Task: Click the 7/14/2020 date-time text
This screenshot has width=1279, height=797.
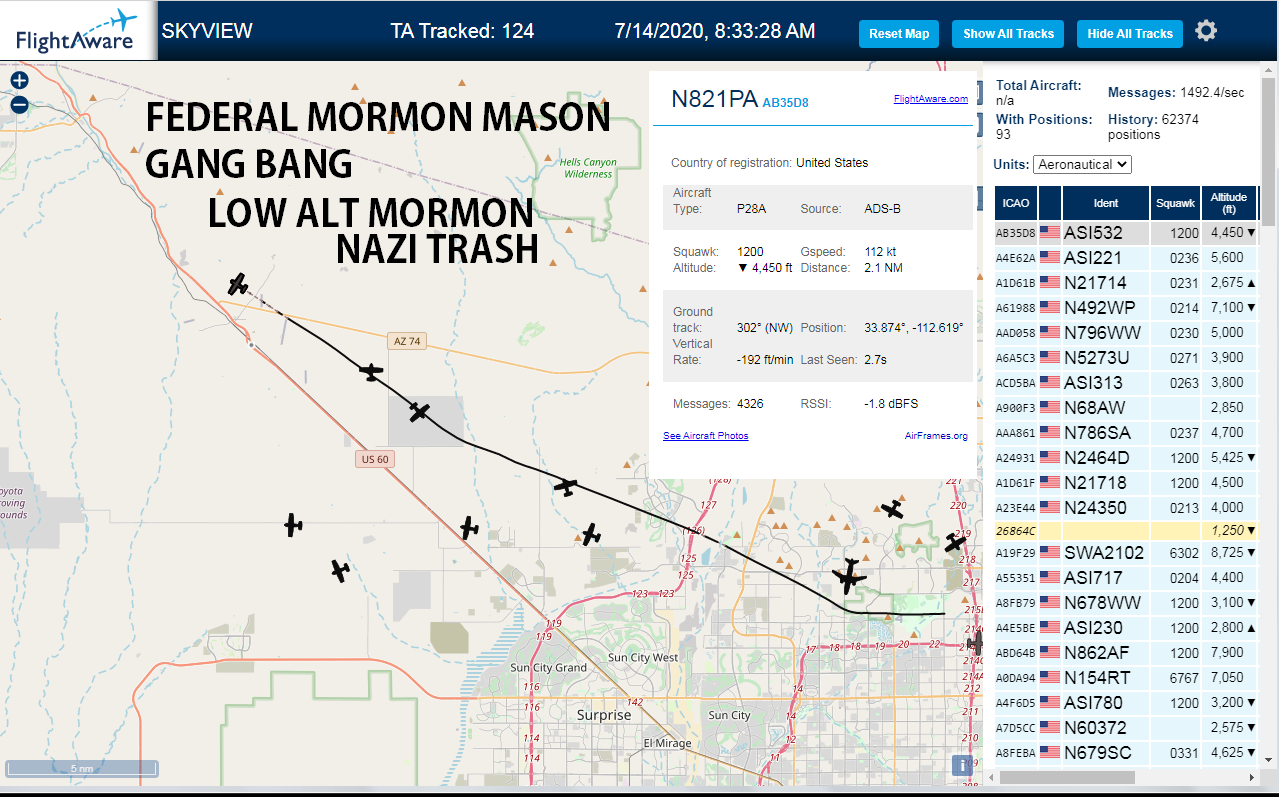Action: pos(715,31)
